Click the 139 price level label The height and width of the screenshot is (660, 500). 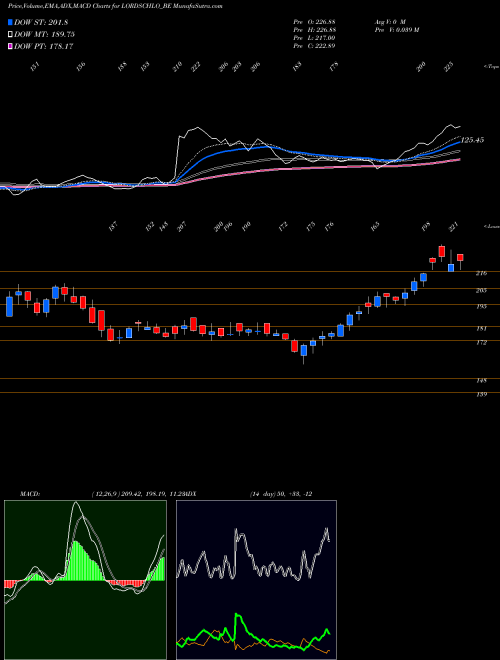[x=481, y=394]
